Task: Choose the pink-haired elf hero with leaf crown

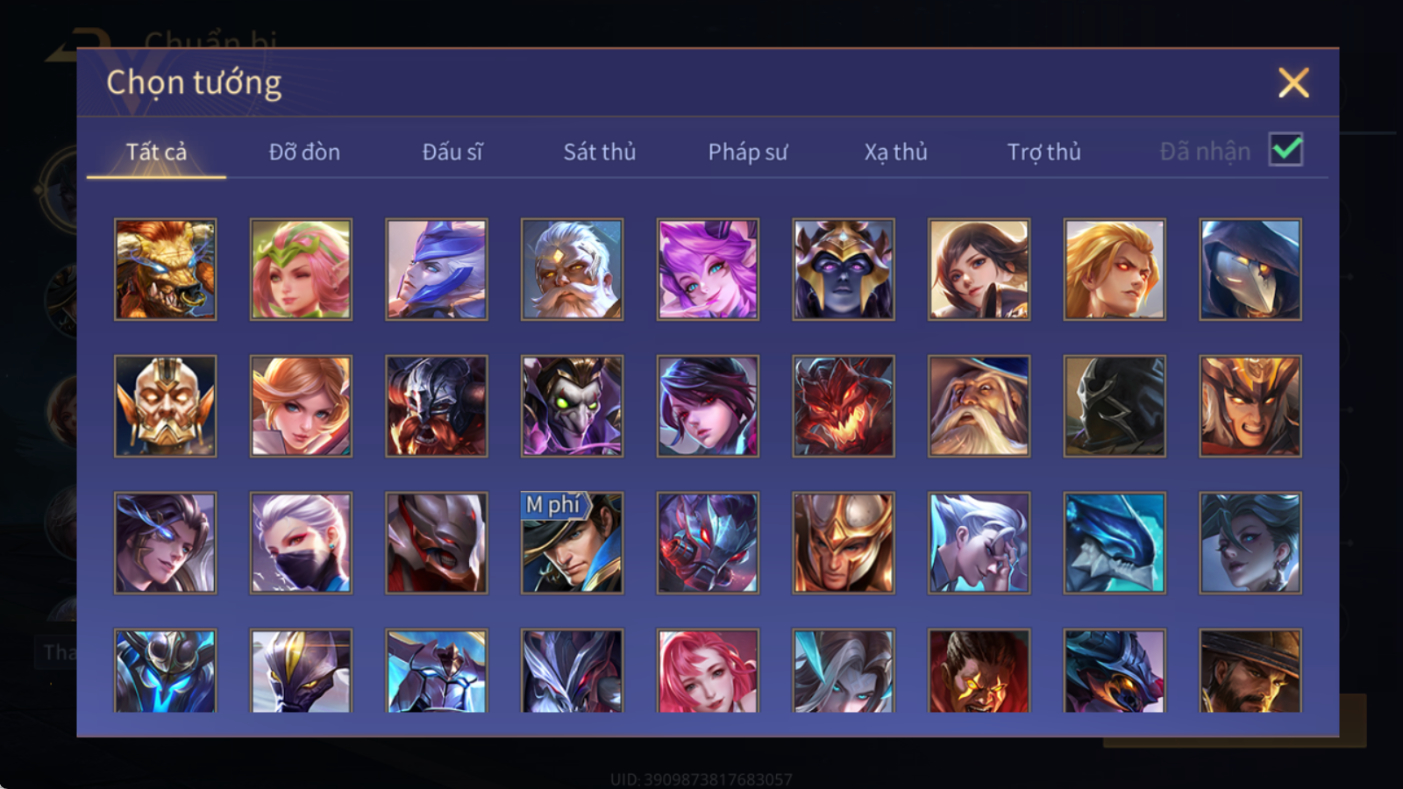Action: click(x=301, y=270)
